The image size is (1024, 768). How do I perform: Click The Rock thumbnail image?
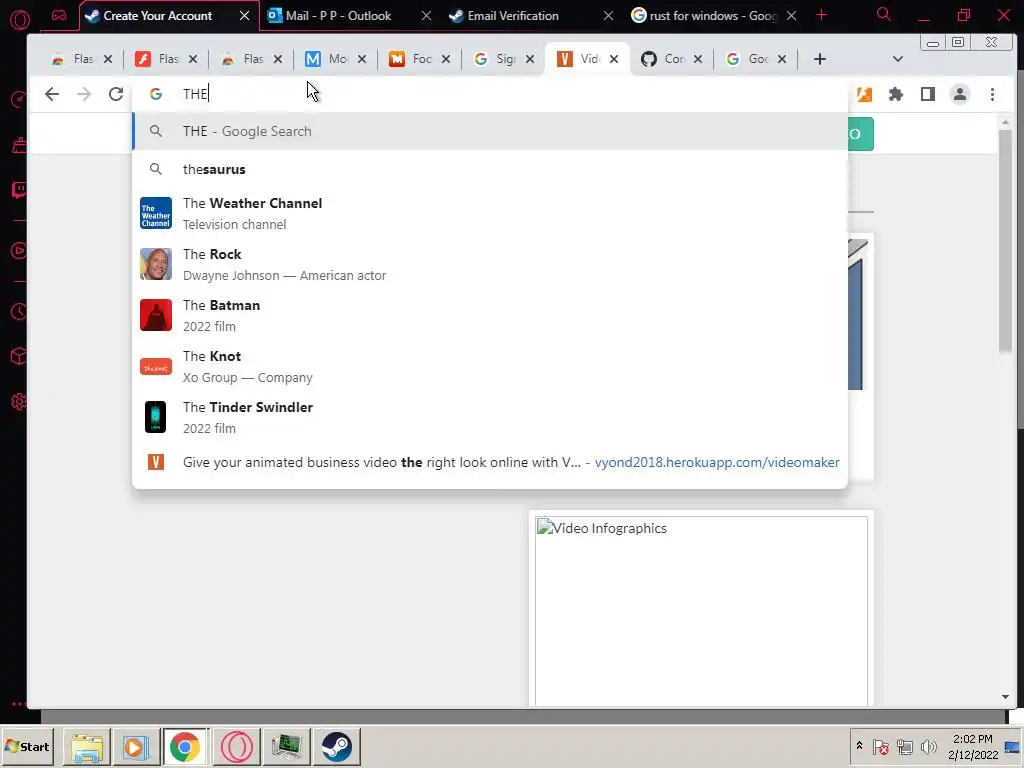155,264
